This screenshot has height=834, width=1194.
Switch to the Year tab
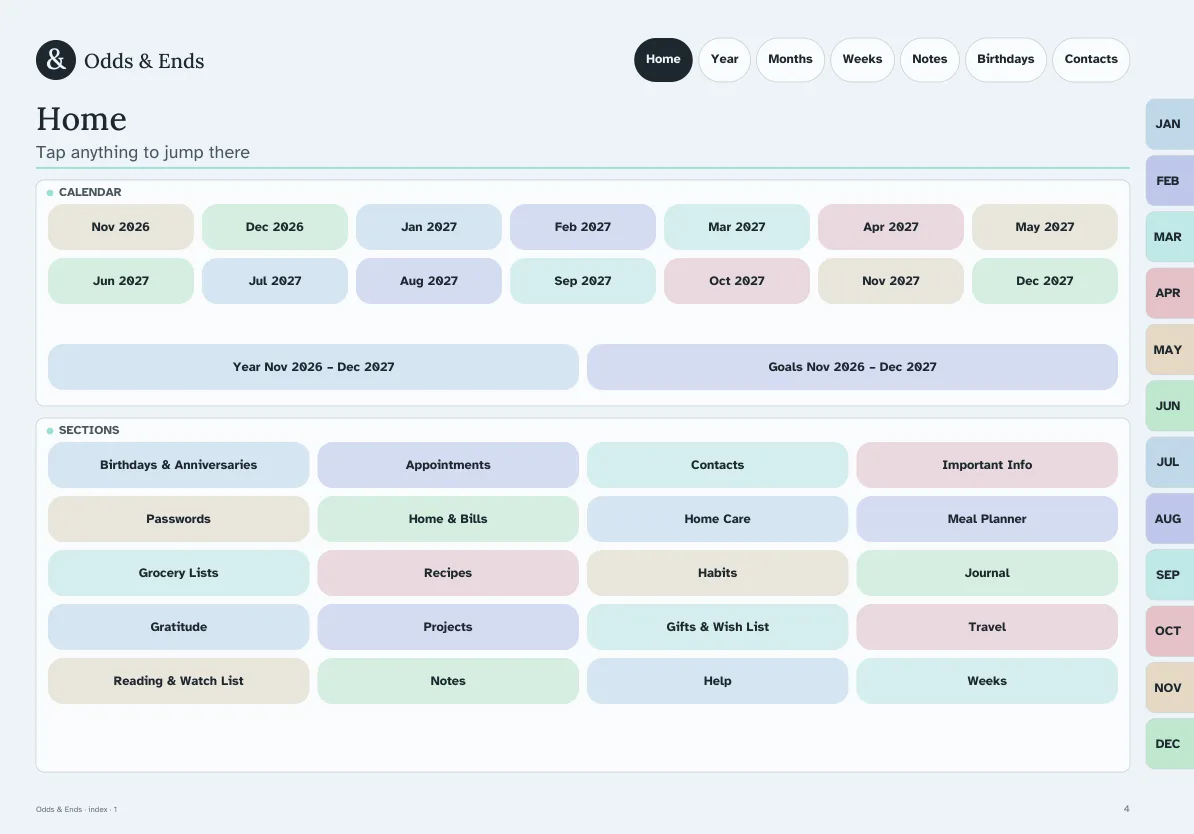tap(724, 59)
